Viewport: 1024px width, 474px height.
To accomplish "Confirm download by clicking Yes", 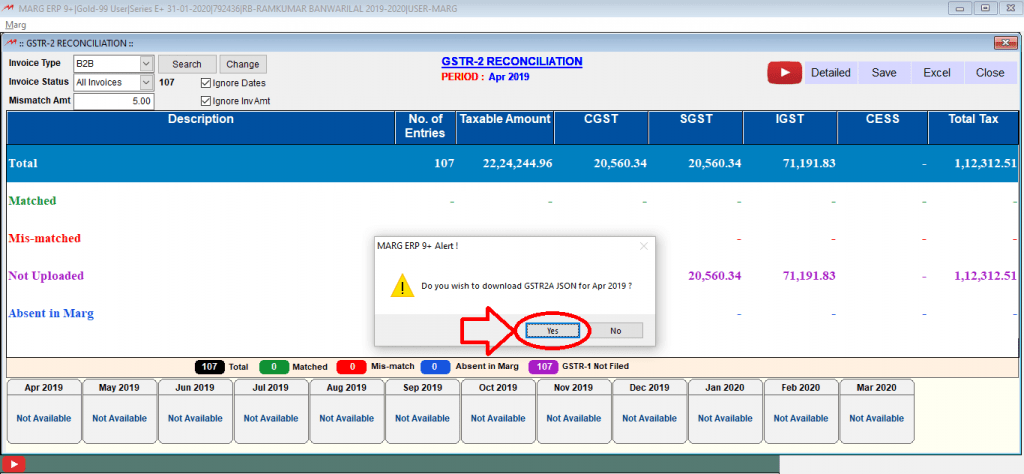I will [552, 330].
